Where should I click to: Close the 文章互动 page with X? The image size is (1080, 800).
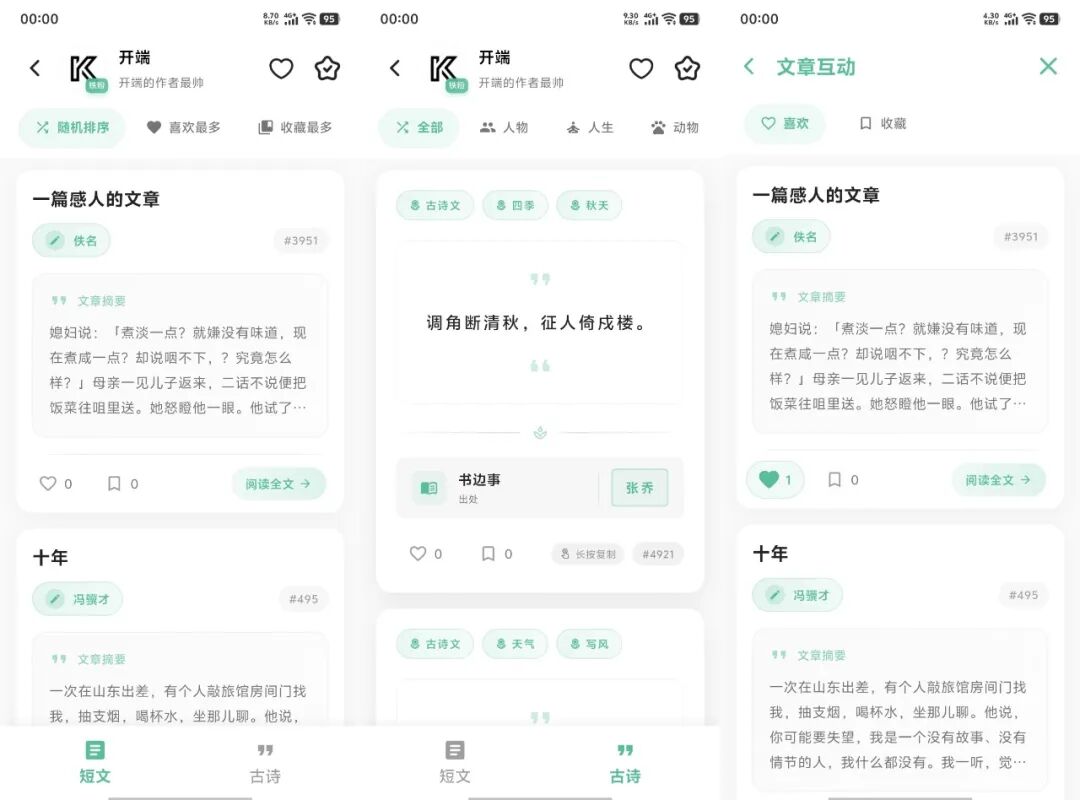(1048, 66)
